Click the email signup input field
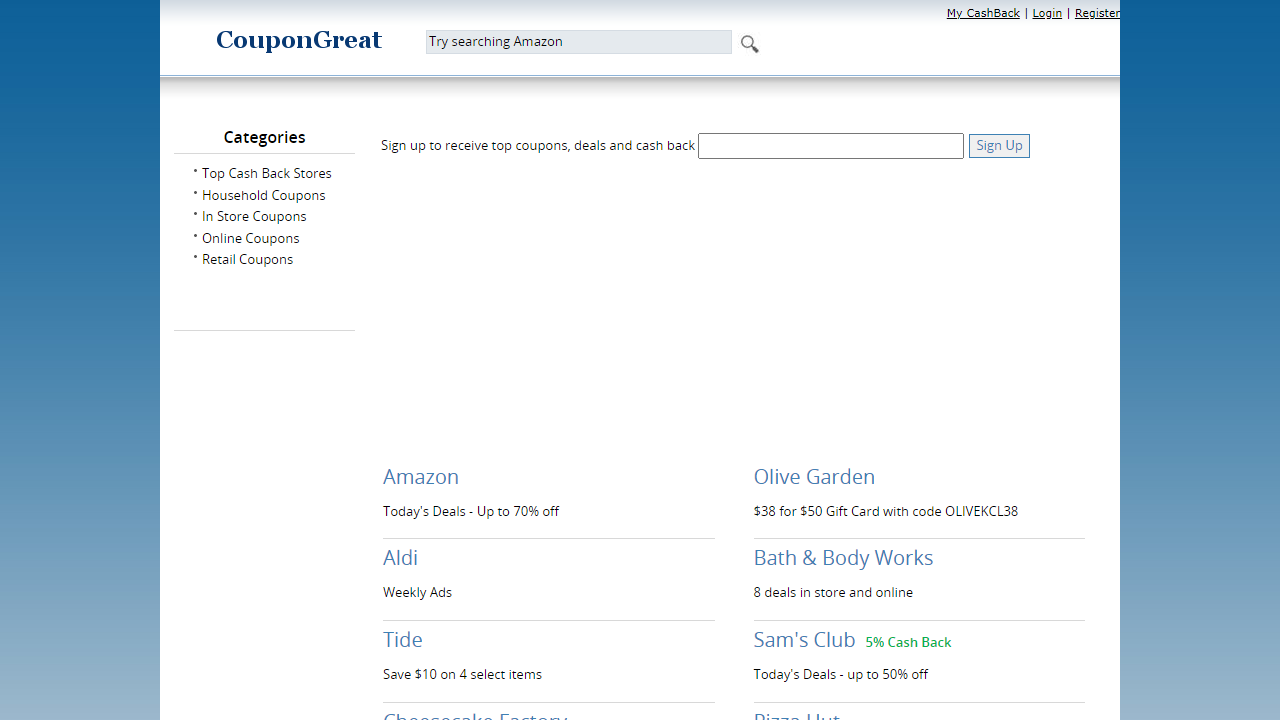Viewport: 1280px width, 720px height. point(830,146)
